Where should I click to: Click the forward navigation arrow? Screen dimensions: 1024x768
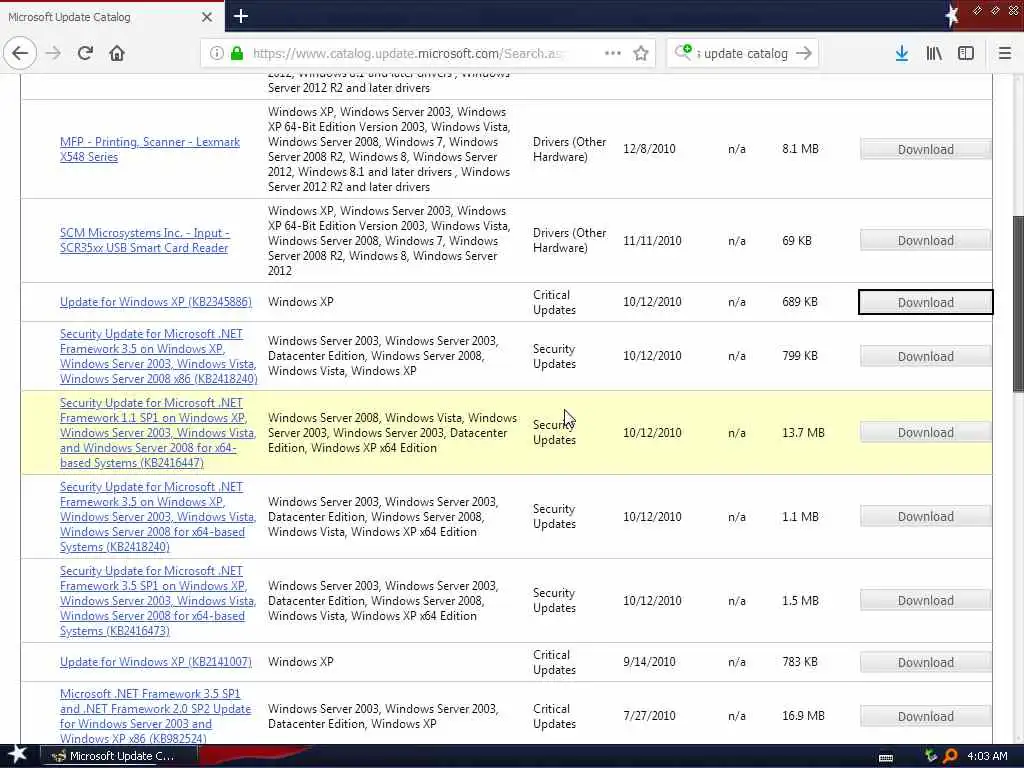(x=54, y=53)
